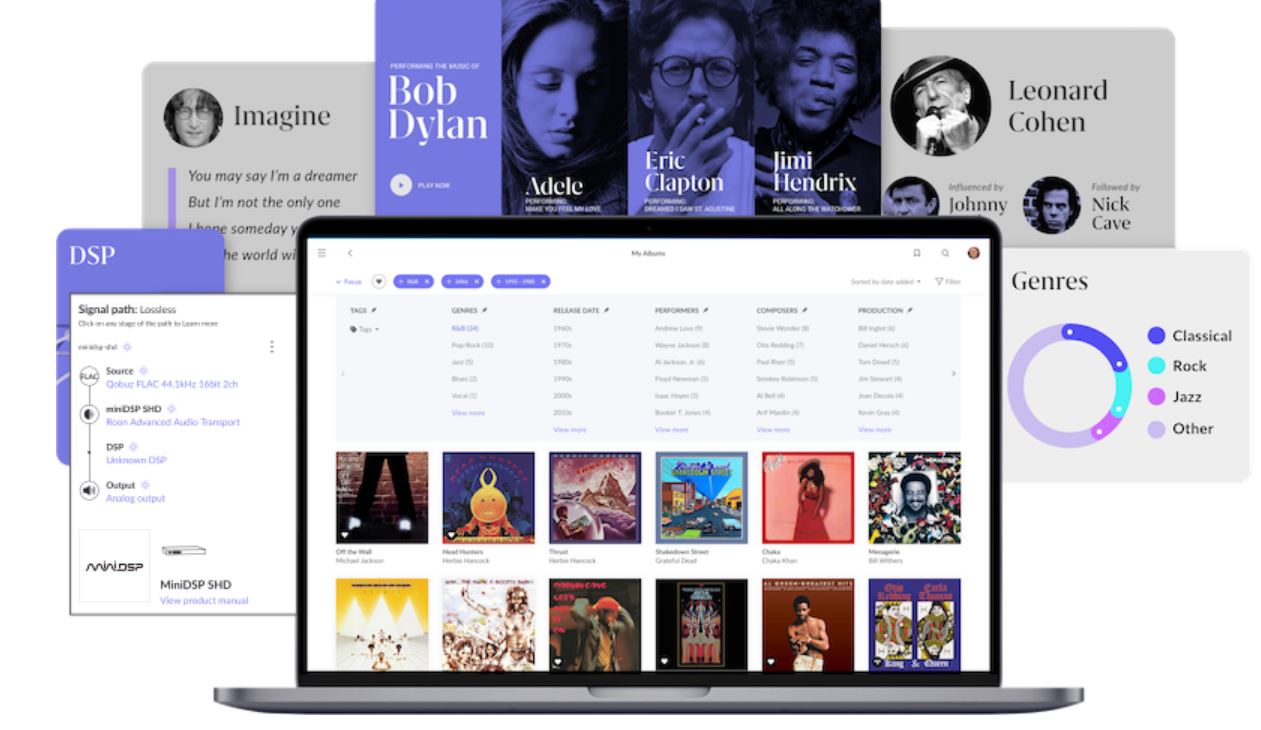The width and height of the screenshot is (1261, 730).
Task: Open the Shakedown Street album cover
Action: click(701, 497)
